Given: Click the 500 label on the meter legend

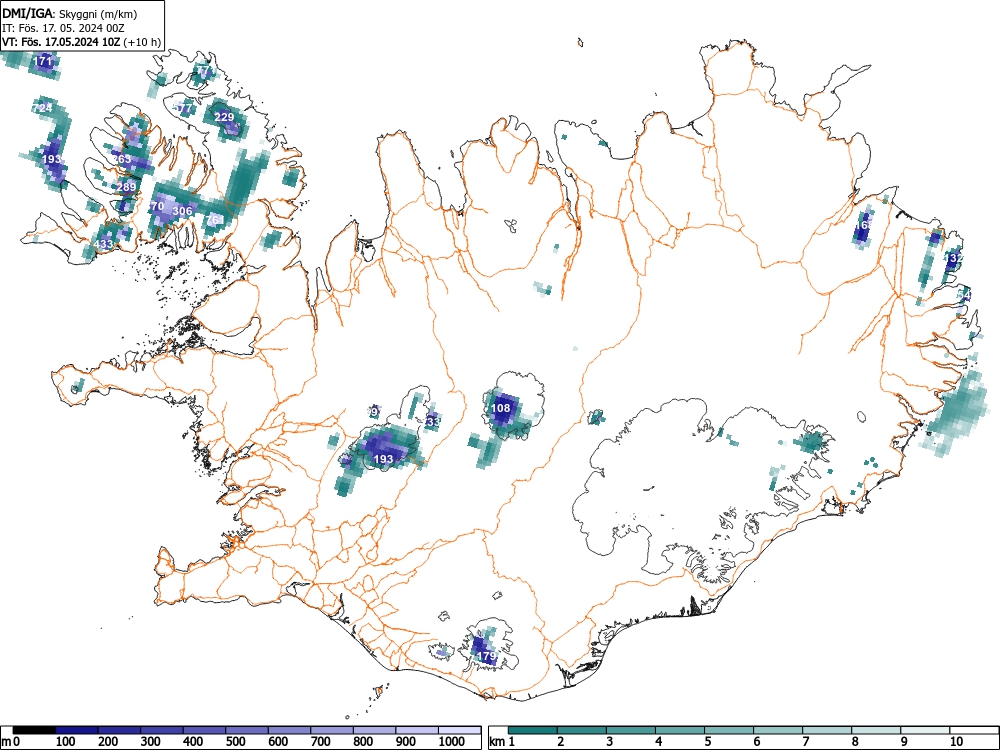Looking at the screenshot, I should click(x=235, y=742).
